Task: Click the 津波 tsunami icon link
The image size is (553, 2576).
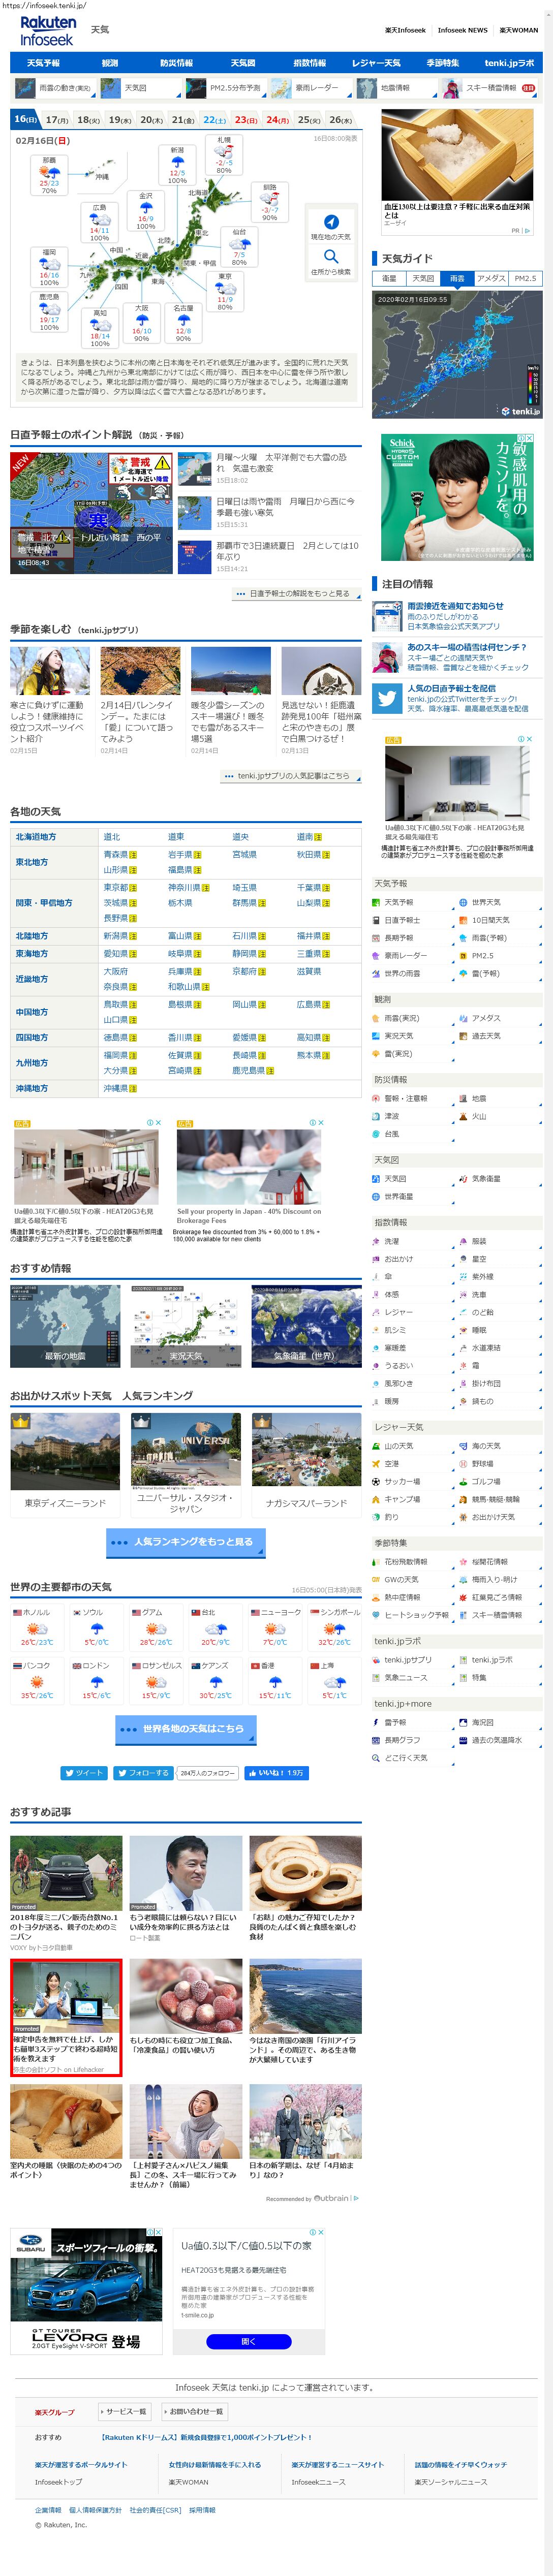Action: pyautogui.click(x=377, y=1116)
